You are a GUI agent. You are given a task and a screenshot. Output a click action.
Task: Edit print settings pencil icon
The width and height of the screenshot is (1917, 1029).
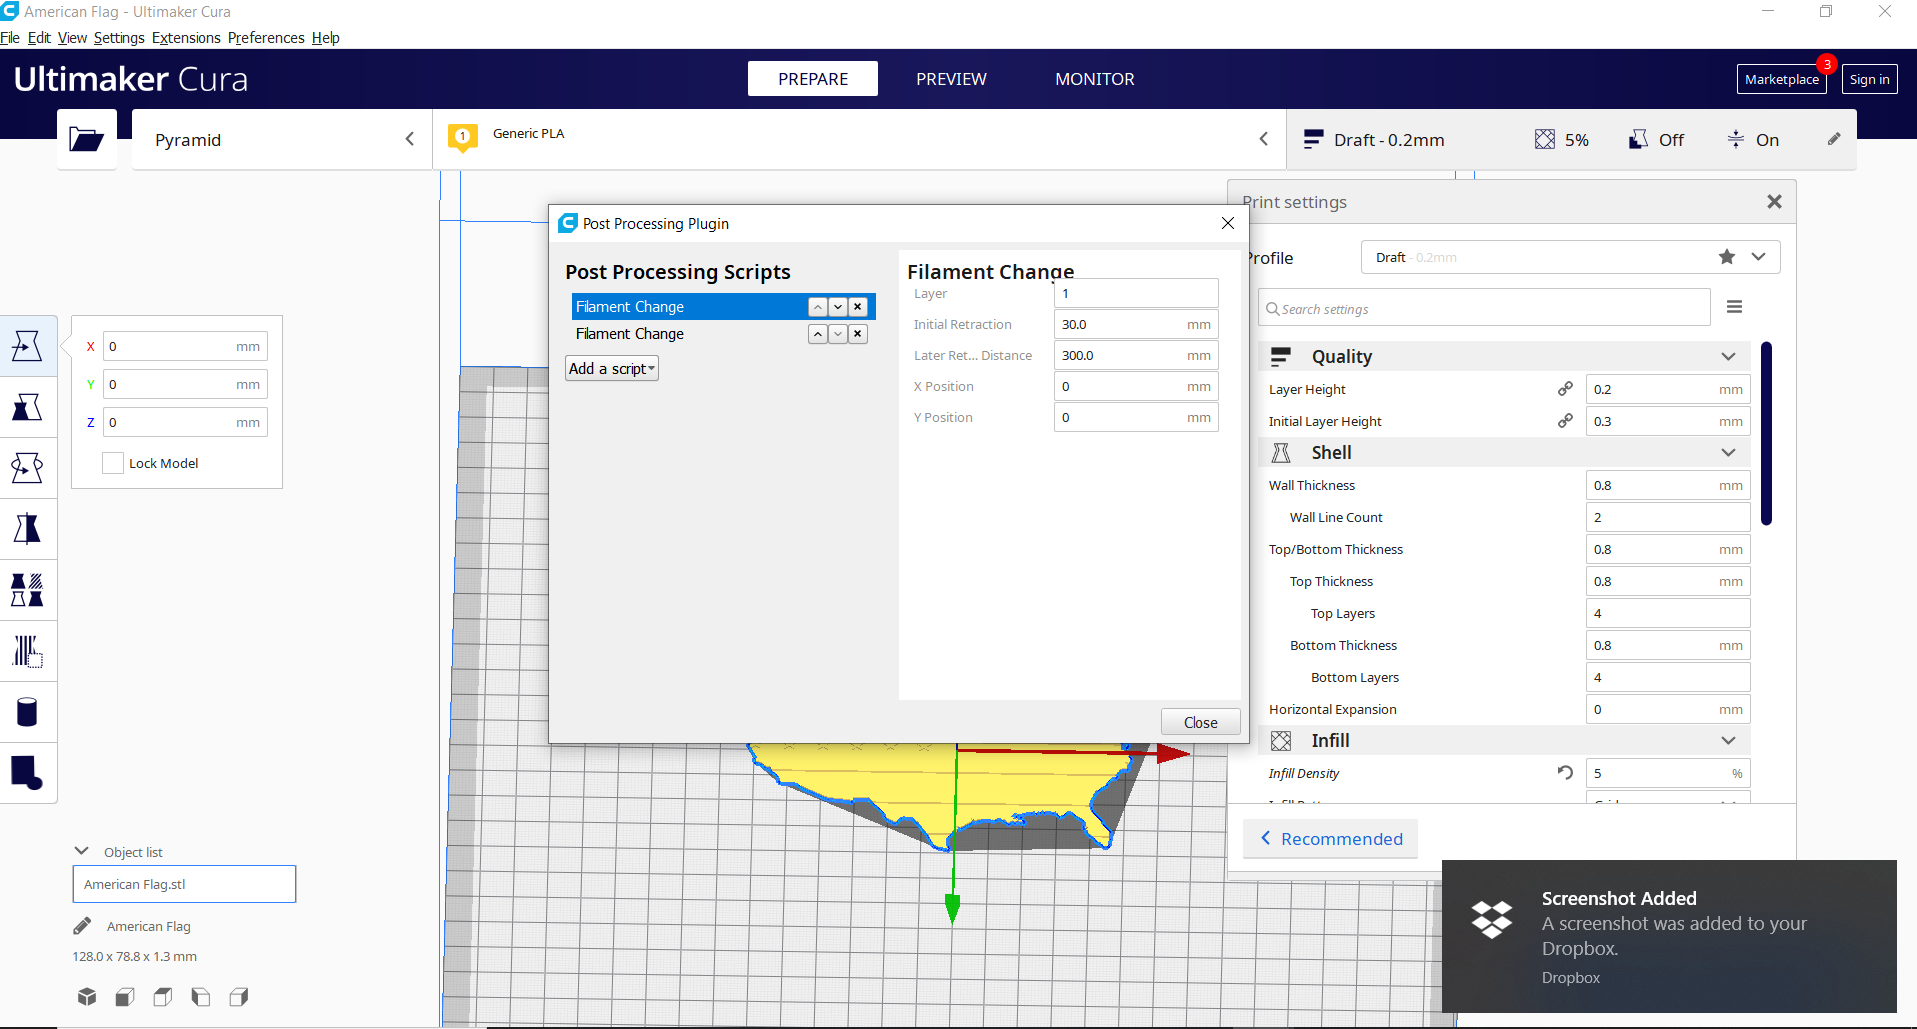[x=1834, y=139]
